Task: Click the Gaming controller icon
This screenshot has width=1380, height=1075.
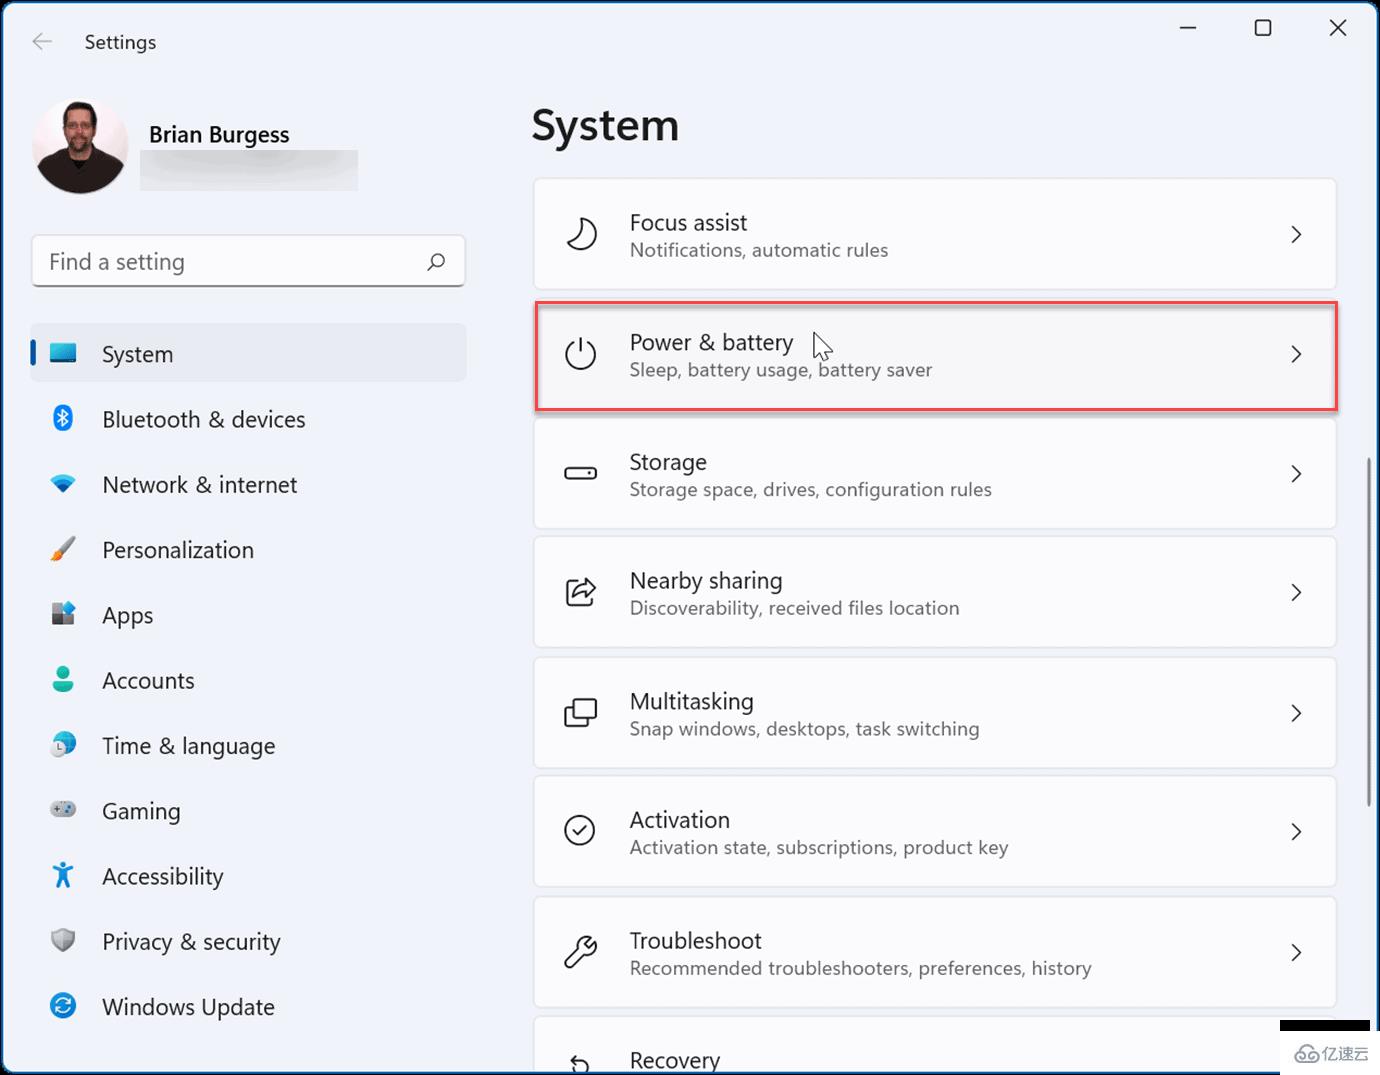Action: [63, 809]
